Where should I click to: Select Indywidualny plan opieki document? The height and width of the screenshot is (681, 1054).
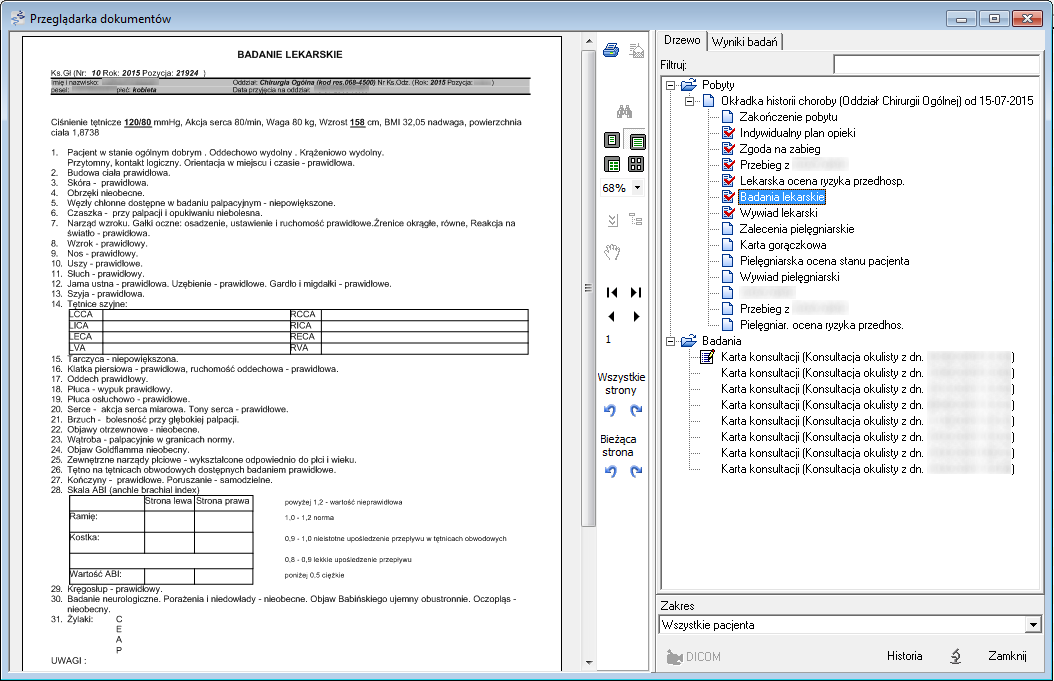tap(797, 133)
